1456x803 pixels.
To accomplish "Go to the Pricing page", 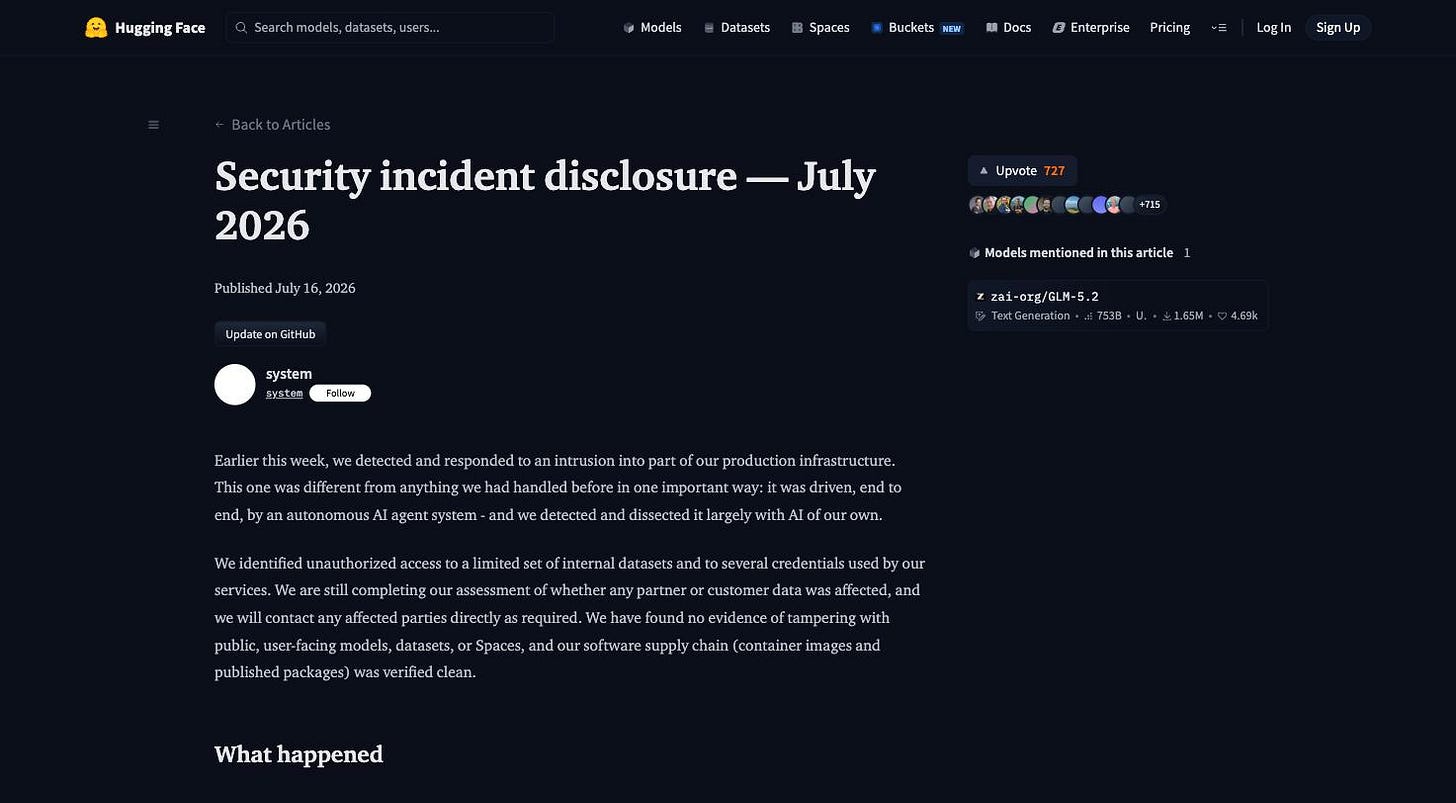I will 1170,28.
